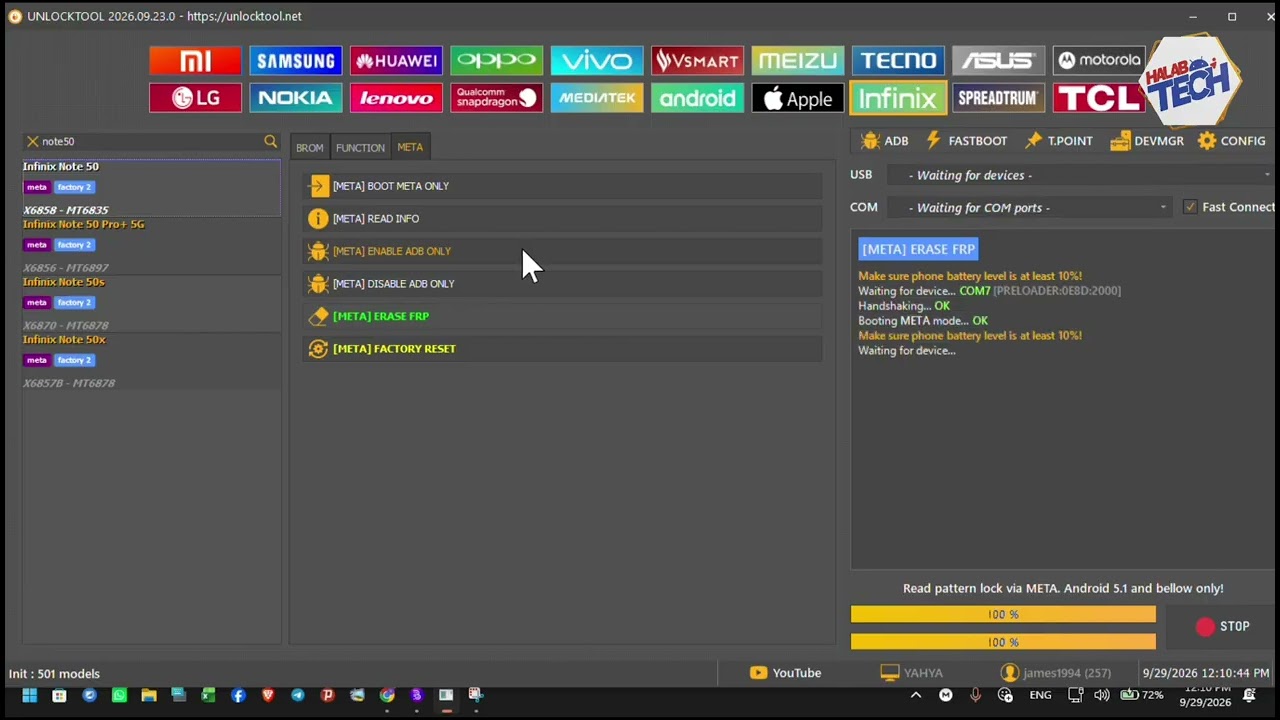The height and width of the screenshot is (720, 1280).
Task: Open the Windows Start menu
Action: point(29,695)
